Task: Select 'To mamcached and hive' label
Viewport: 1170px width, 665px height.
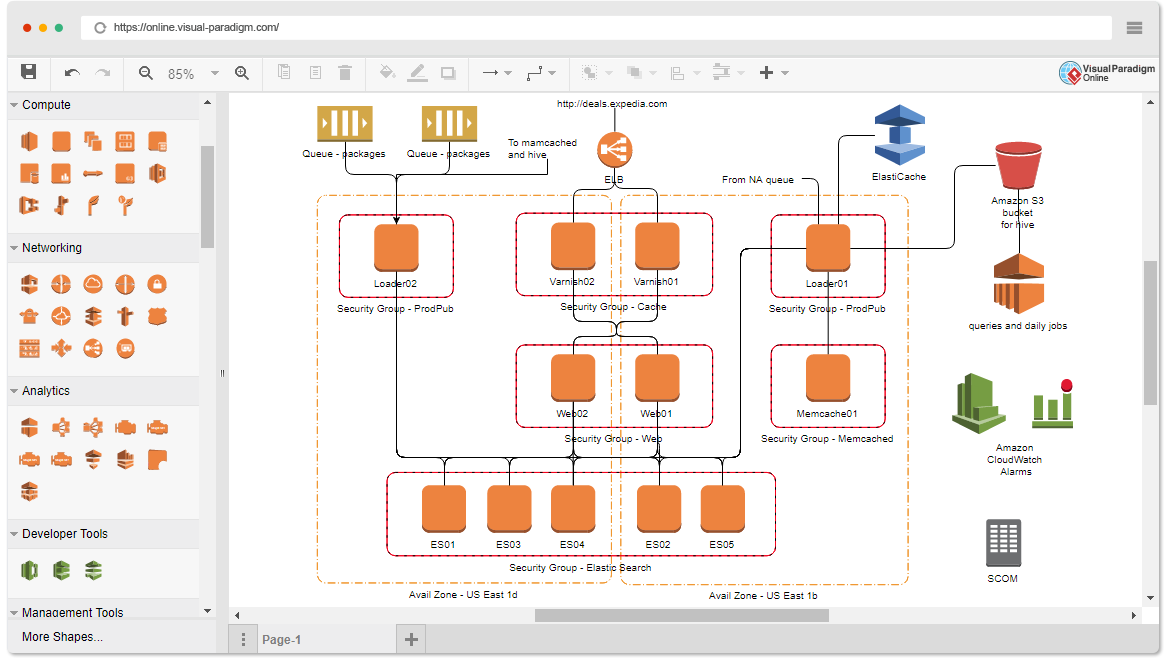Action: tap(542, 149)
